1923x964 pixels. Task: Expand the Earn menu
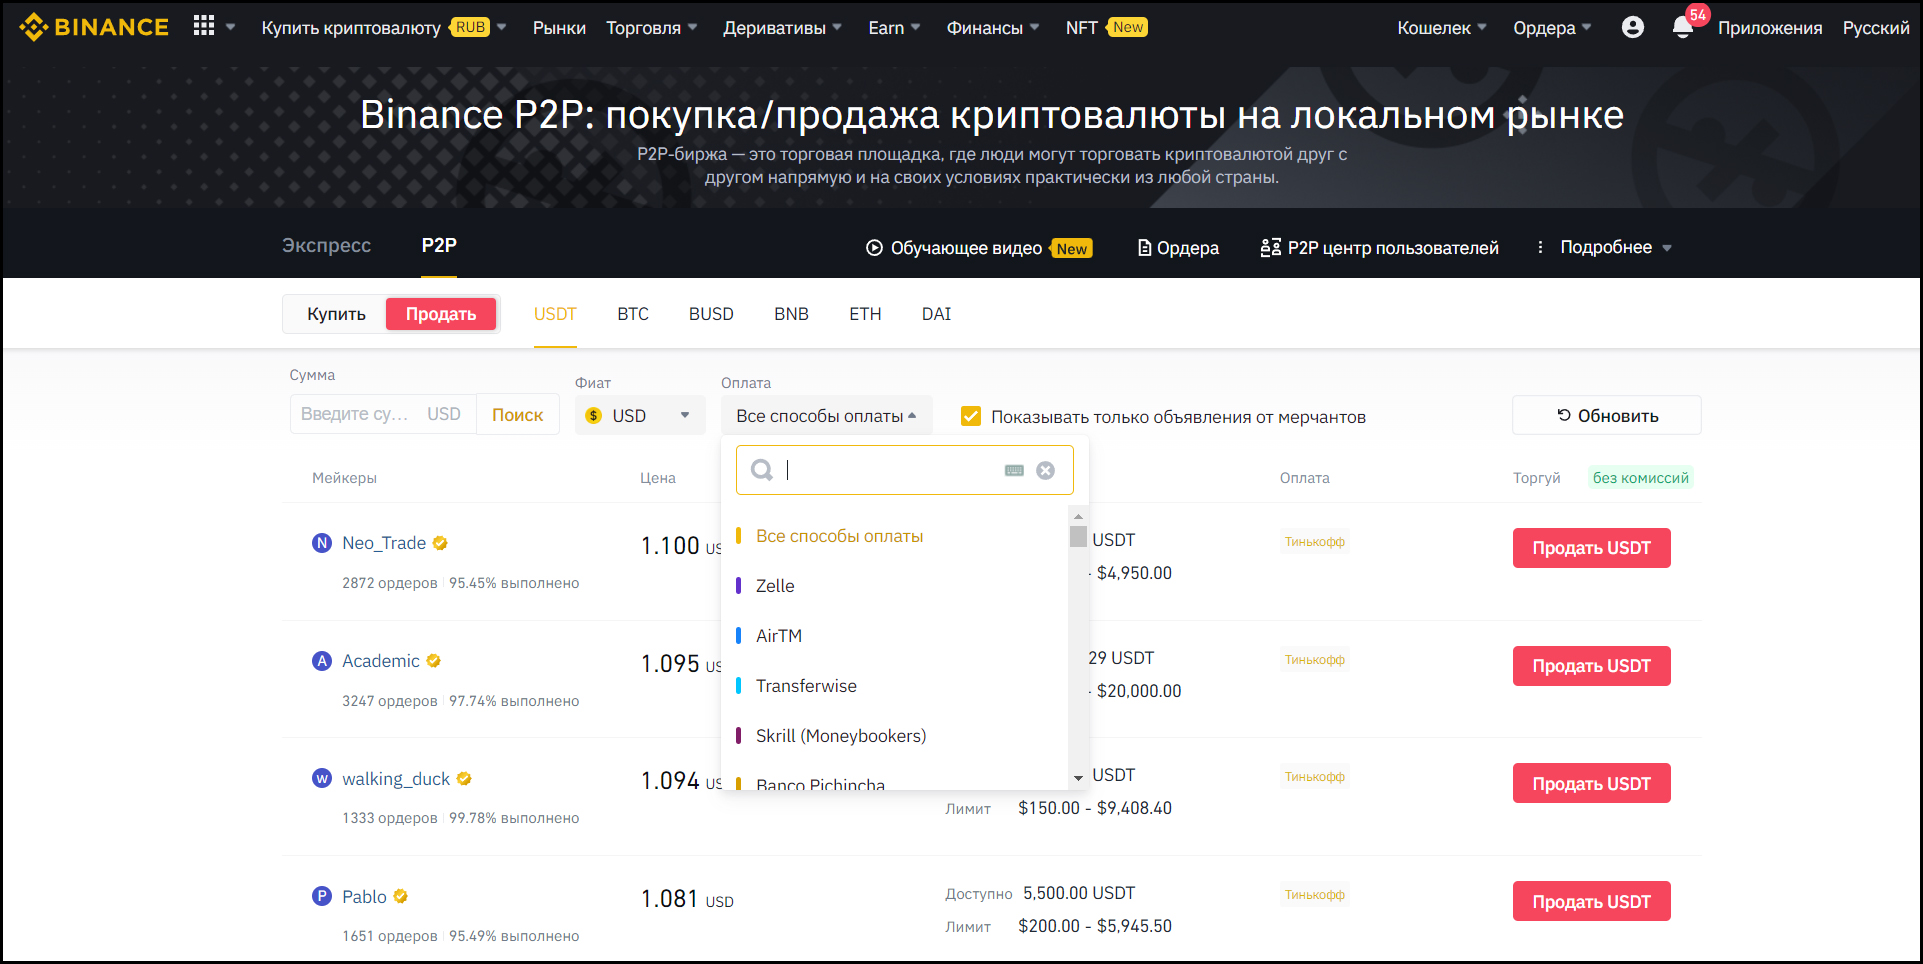(x=894, y=28)
